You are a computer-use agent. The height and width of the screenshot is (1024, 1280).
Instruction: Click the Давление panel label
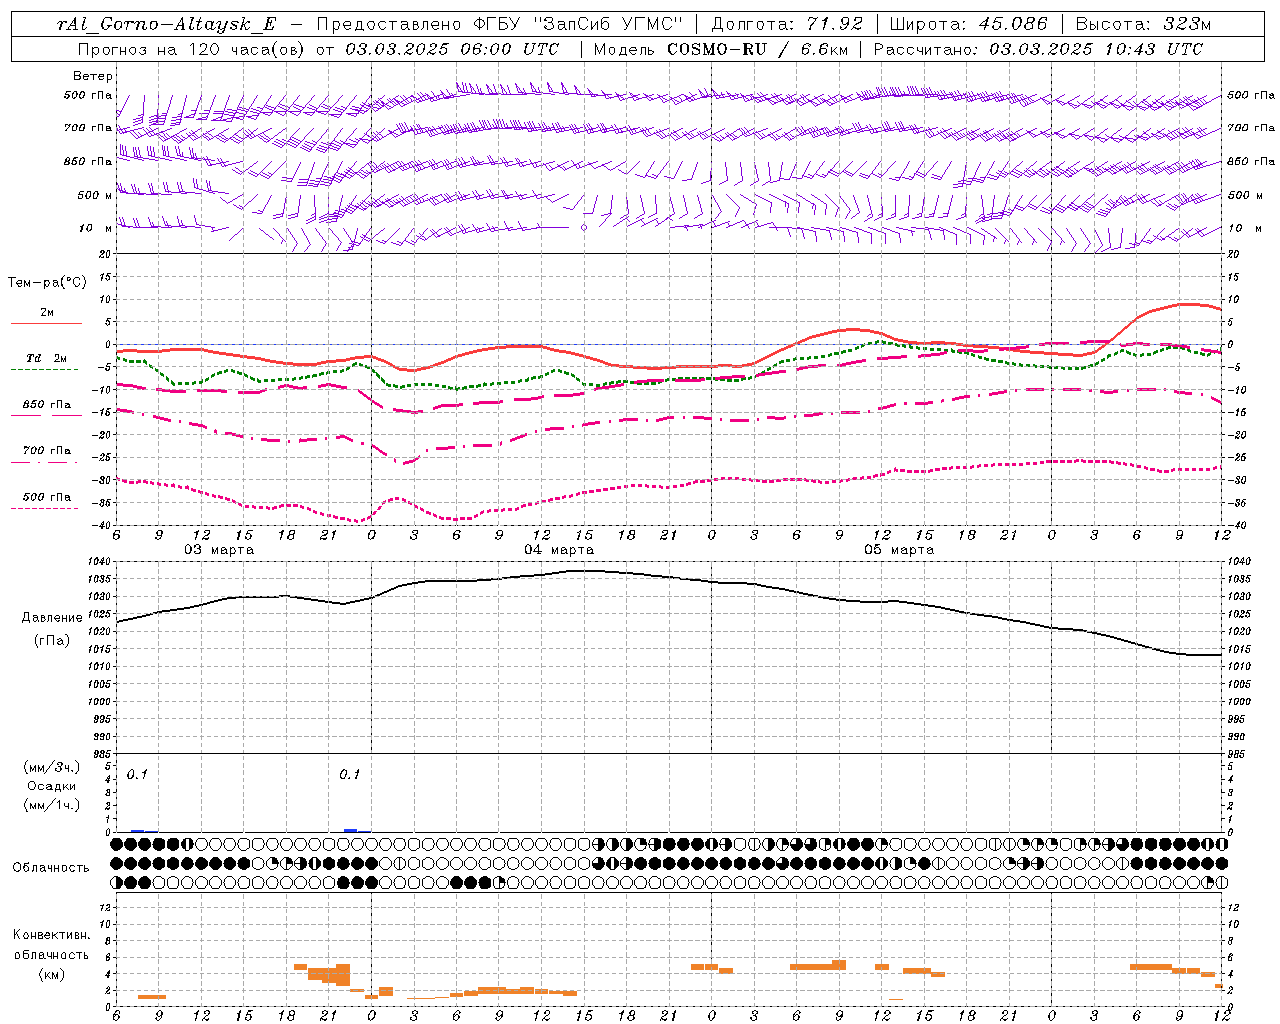tap(51, 618)
